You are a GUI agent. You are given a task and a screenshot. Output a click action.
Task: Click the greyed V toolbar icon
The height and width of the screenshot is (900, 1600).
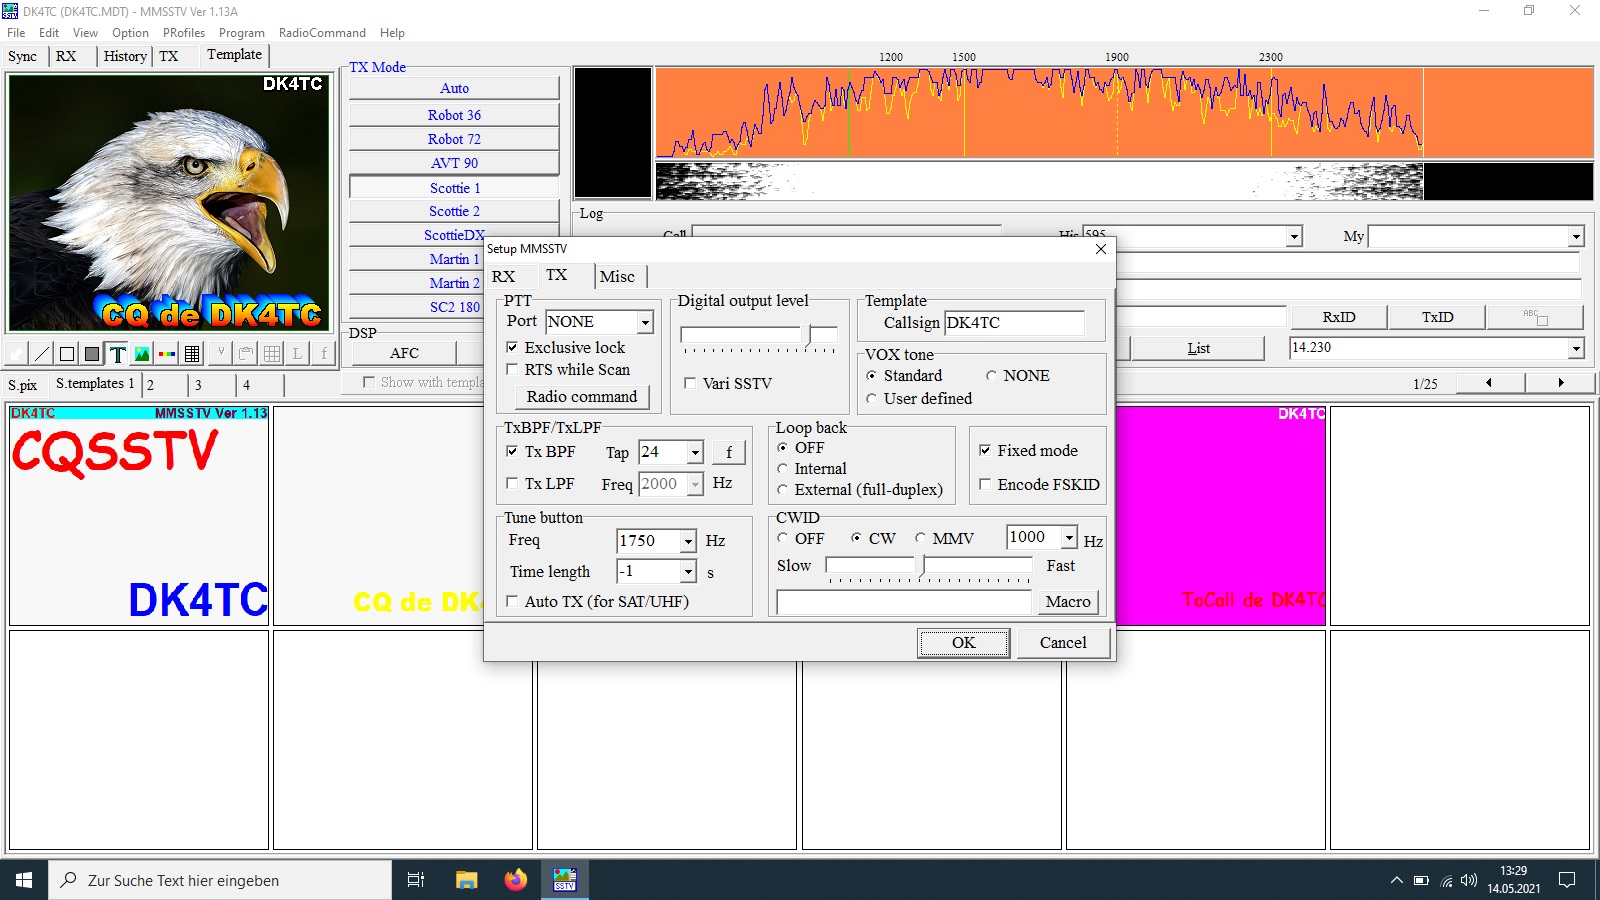pyautogui.click(x=221, y=353)
